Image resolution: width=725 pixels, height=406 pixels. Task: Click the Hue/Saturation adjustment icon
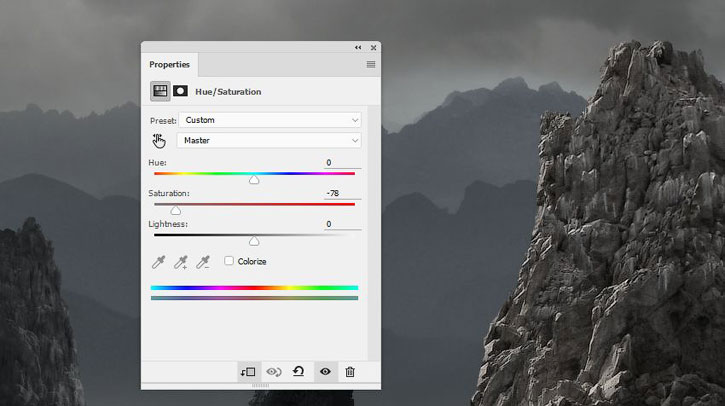(x=160, y=91)
